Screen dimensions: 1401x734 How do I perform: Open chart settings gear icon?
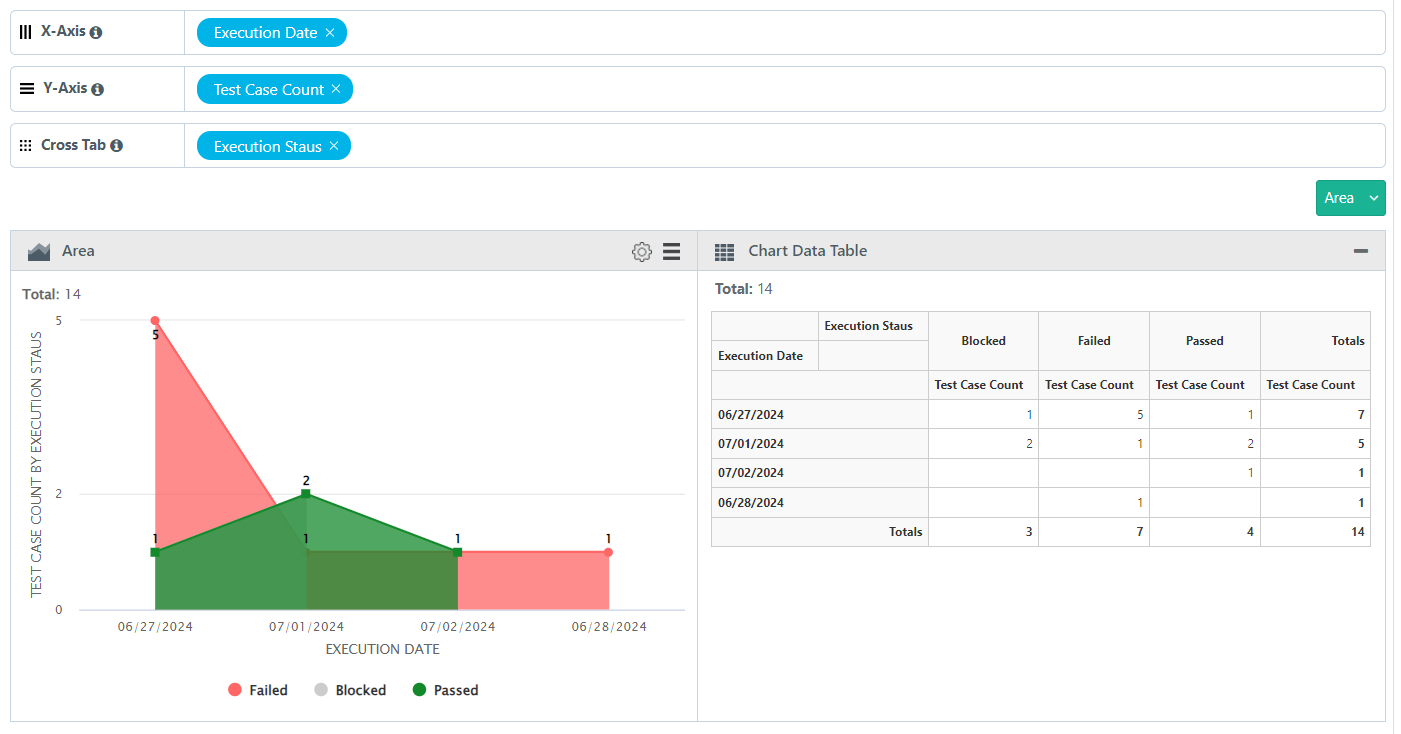(642, 251)
